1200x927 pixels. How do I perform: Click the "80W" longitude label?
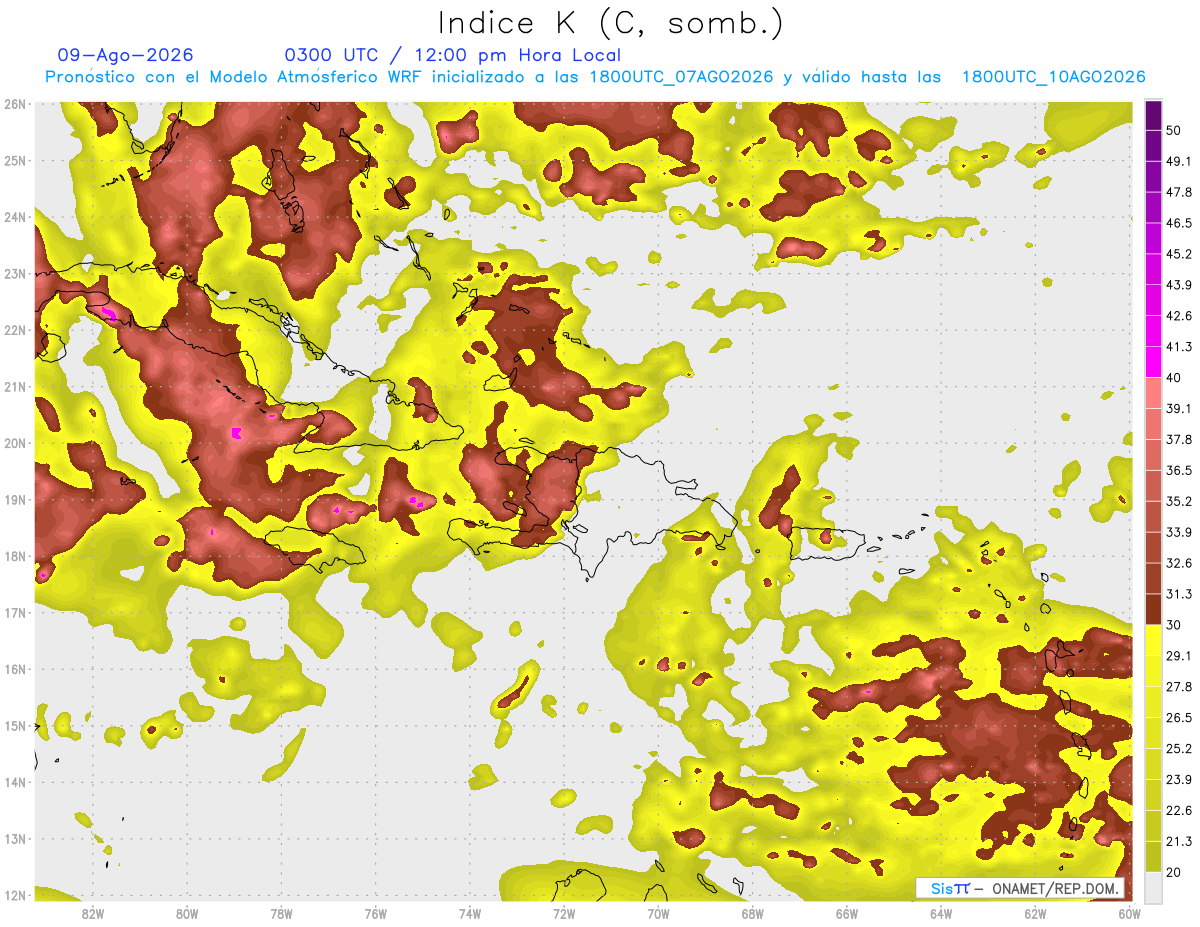coord(187,913)
